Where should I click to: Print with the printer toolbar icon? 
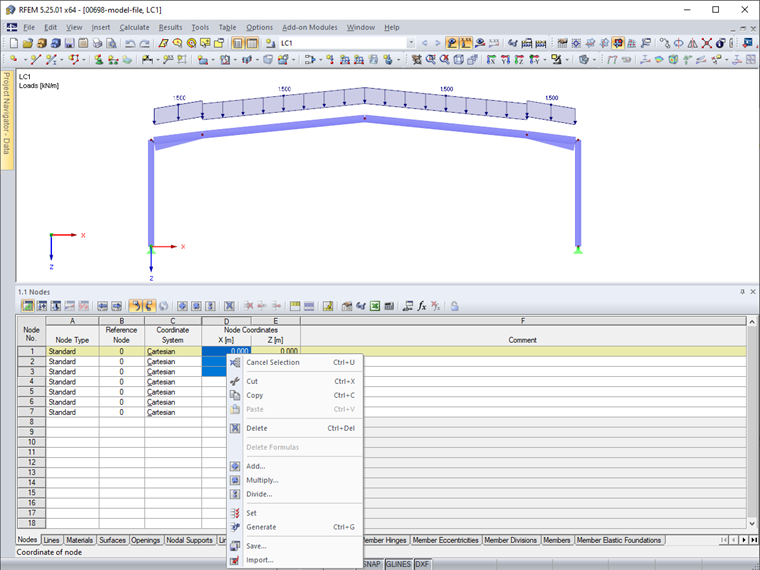pyautogui.click(x=97, y=43)
